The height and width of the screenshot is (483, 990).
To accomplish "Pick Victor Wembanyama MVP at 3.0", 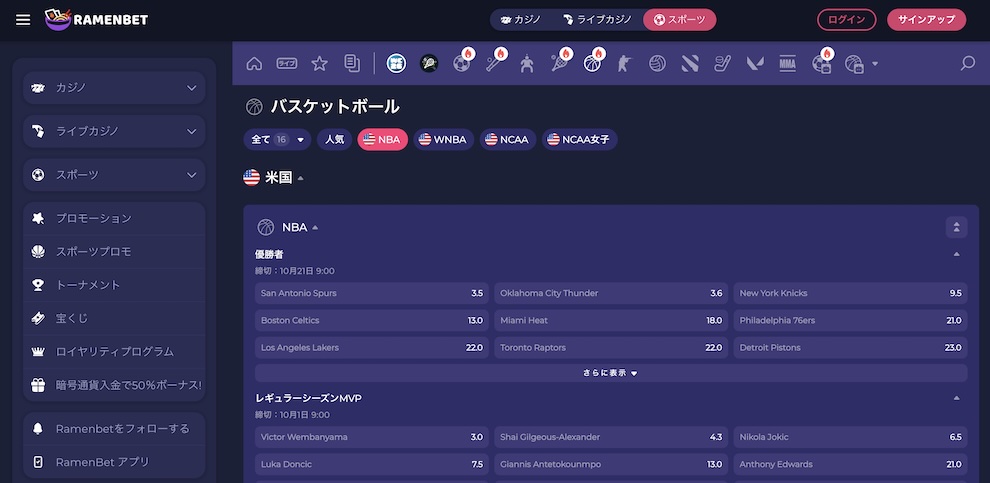I will click(x=372, y=438).
